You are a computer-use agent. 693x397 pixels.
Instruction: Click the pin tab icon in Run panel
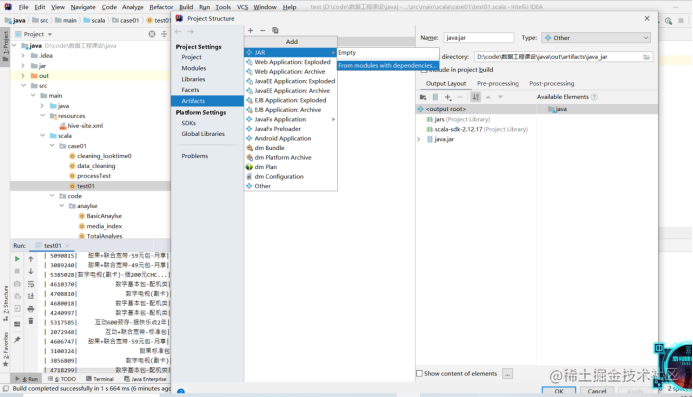click(17, 340)
